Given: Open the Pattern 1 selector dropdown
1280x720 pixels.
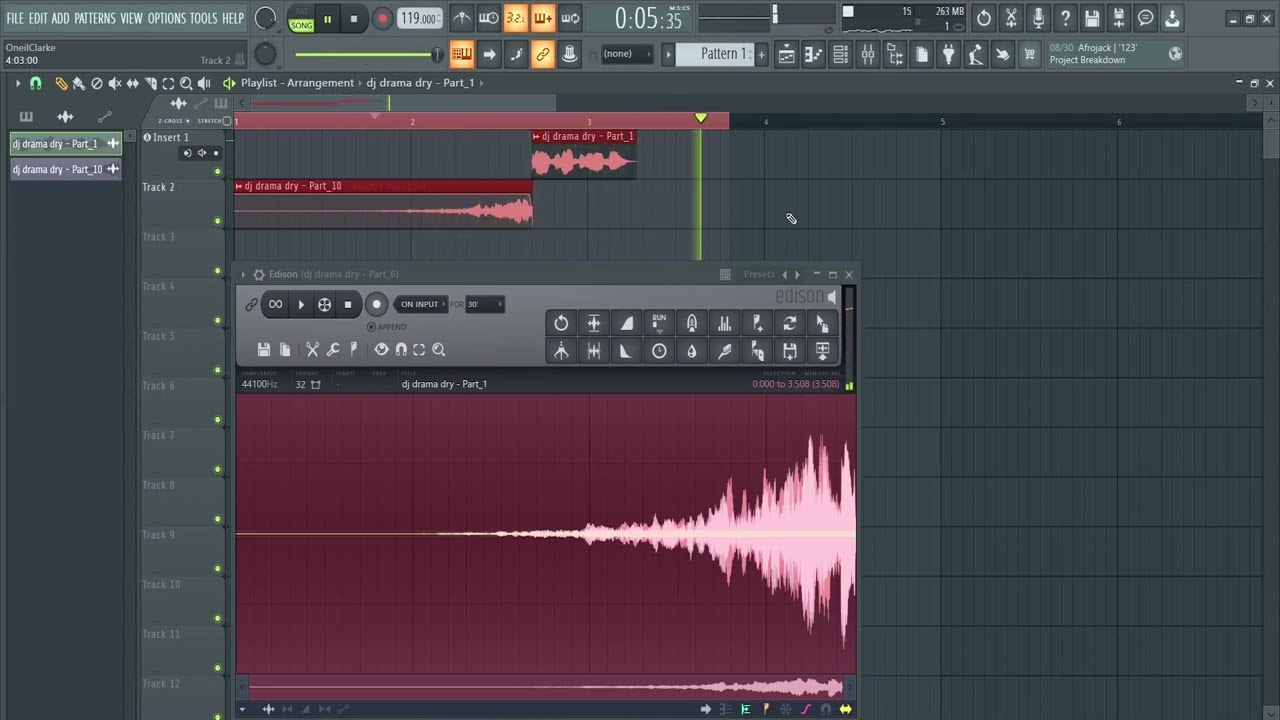Looking at the screenshot, I should (717, 54).
